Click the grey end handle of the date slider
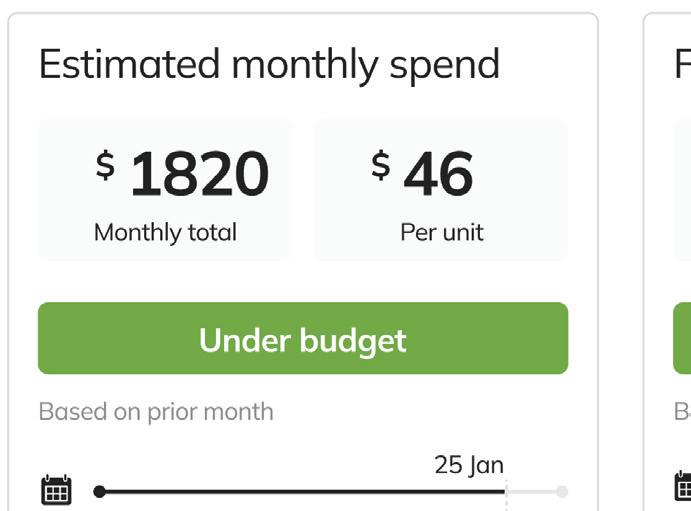 [x=562, y=491]
